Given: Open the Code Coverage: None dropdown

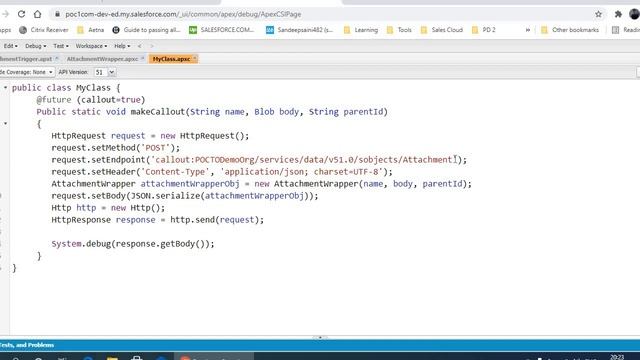Looking at the screenshot, I should 27,72.
